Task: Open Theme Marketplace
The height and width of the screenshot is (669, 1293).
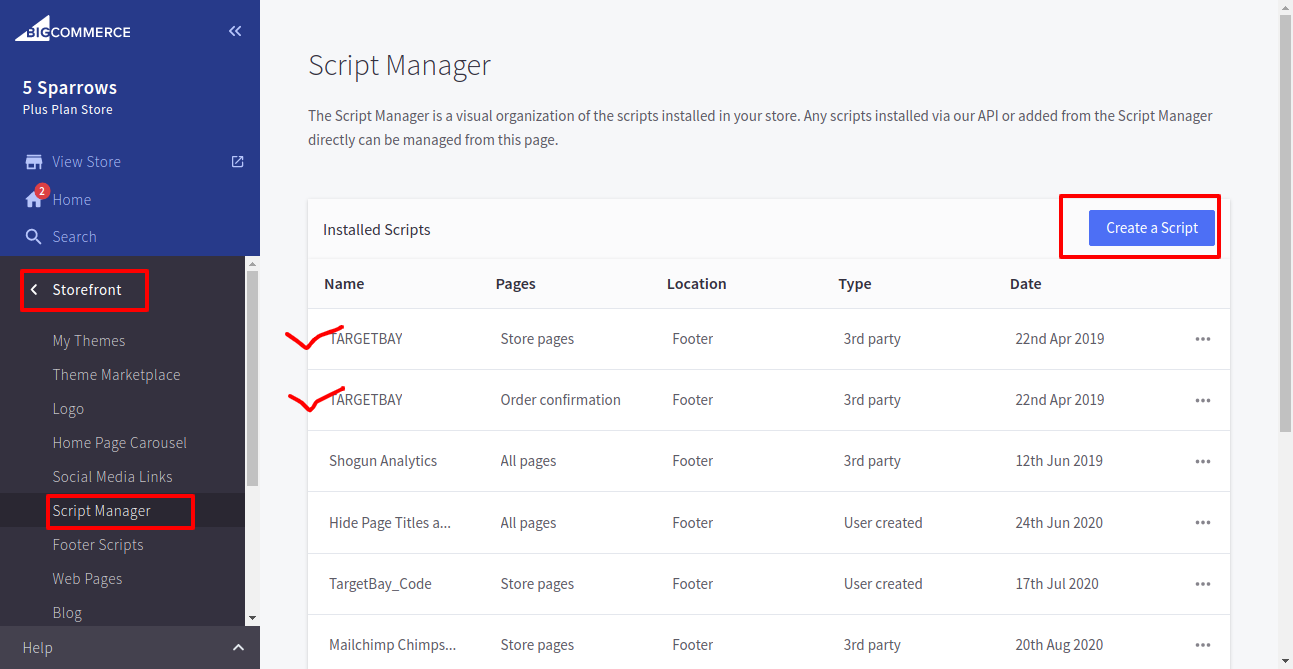Action: click(x=116, y=375)
